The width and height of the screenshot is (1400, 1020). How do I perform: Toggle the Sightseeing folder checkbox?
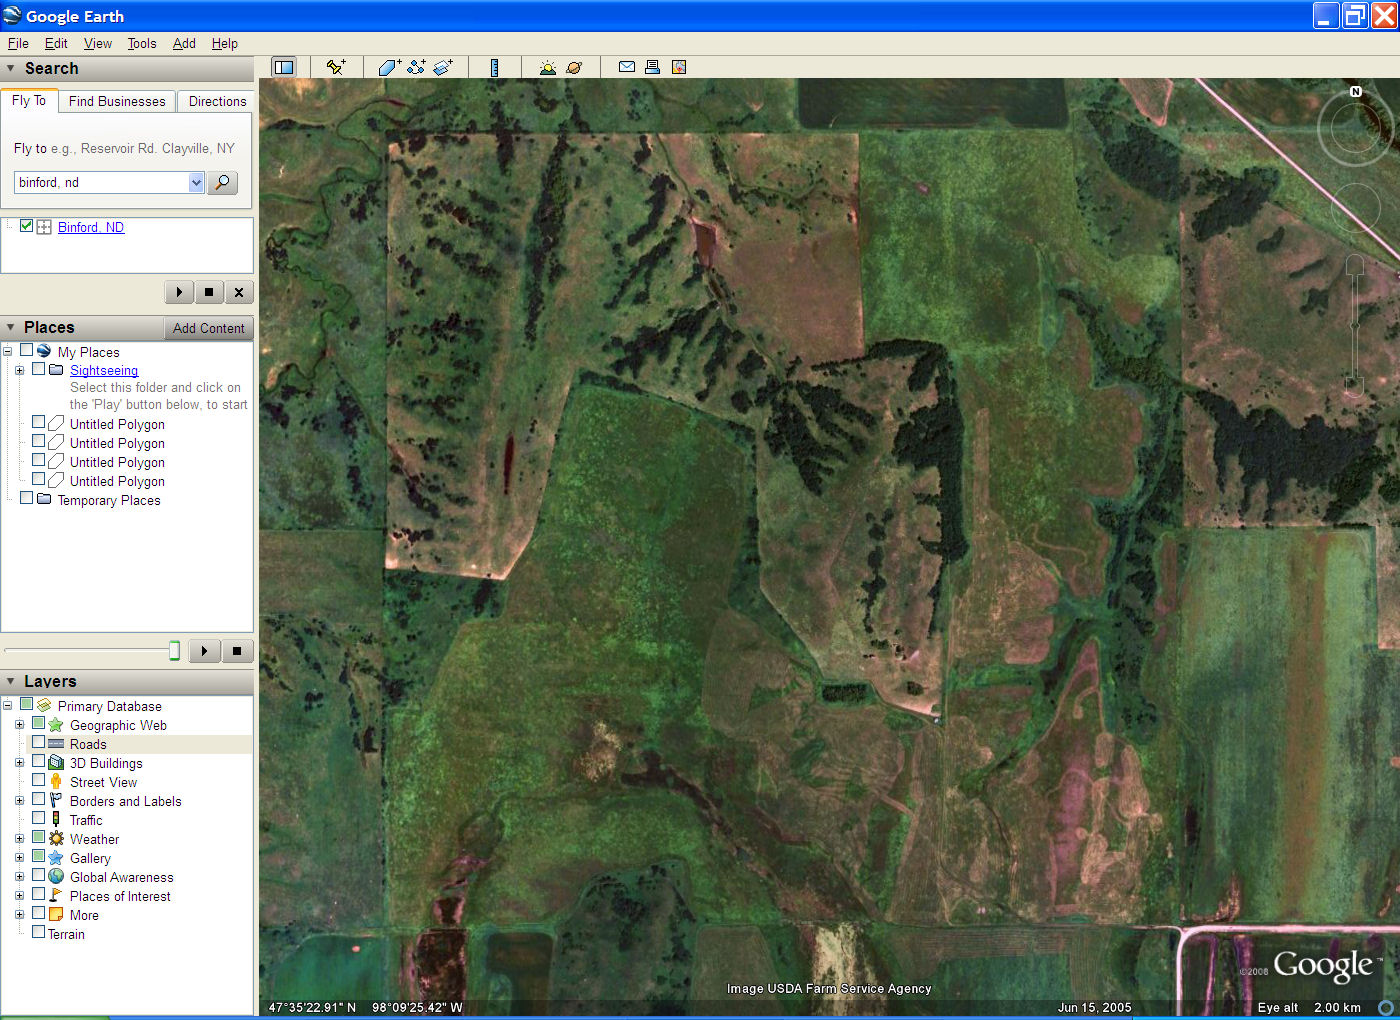pos(39,369)
